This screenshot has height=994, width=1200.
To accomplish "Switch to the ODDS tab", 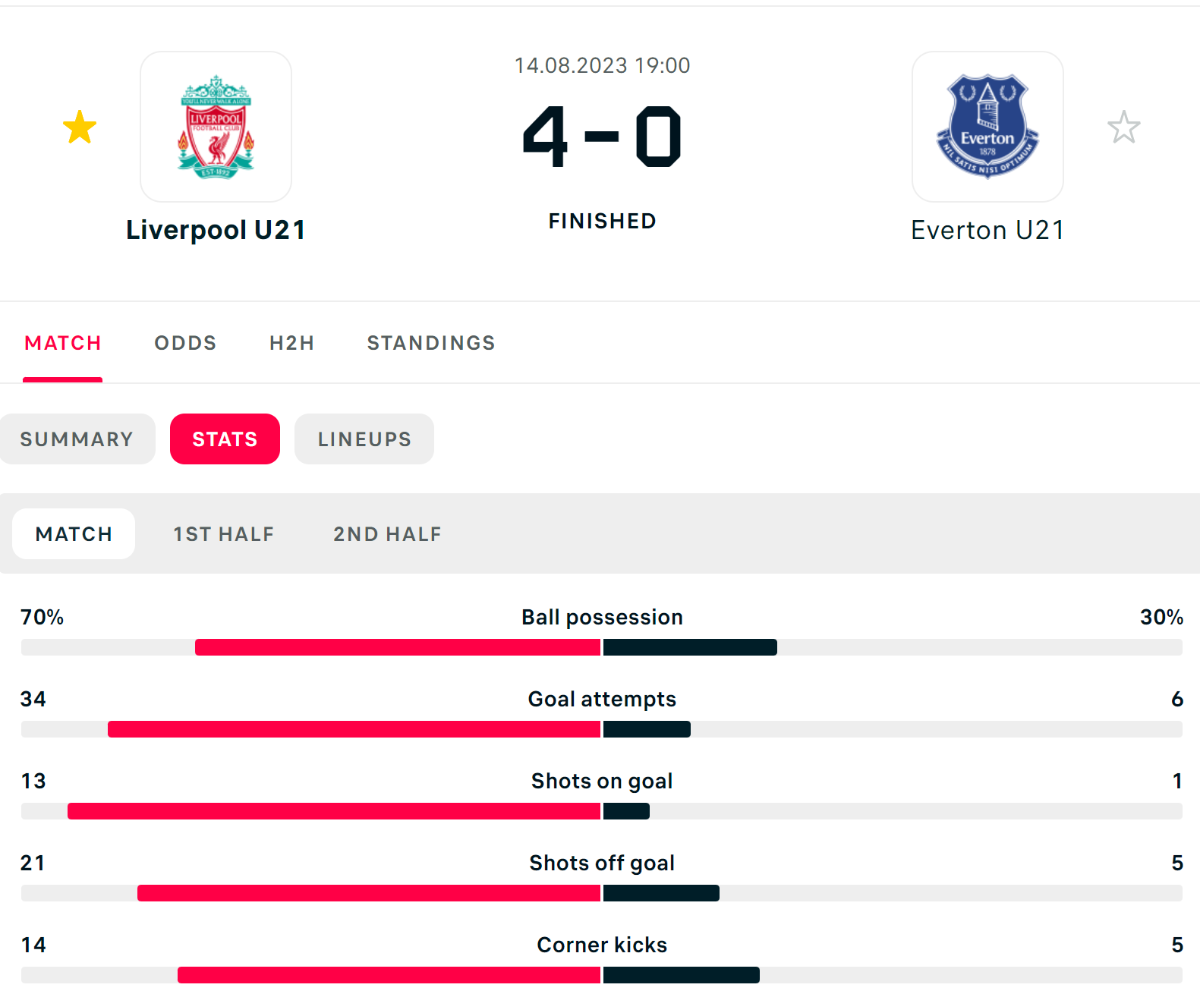I will 185,343.
